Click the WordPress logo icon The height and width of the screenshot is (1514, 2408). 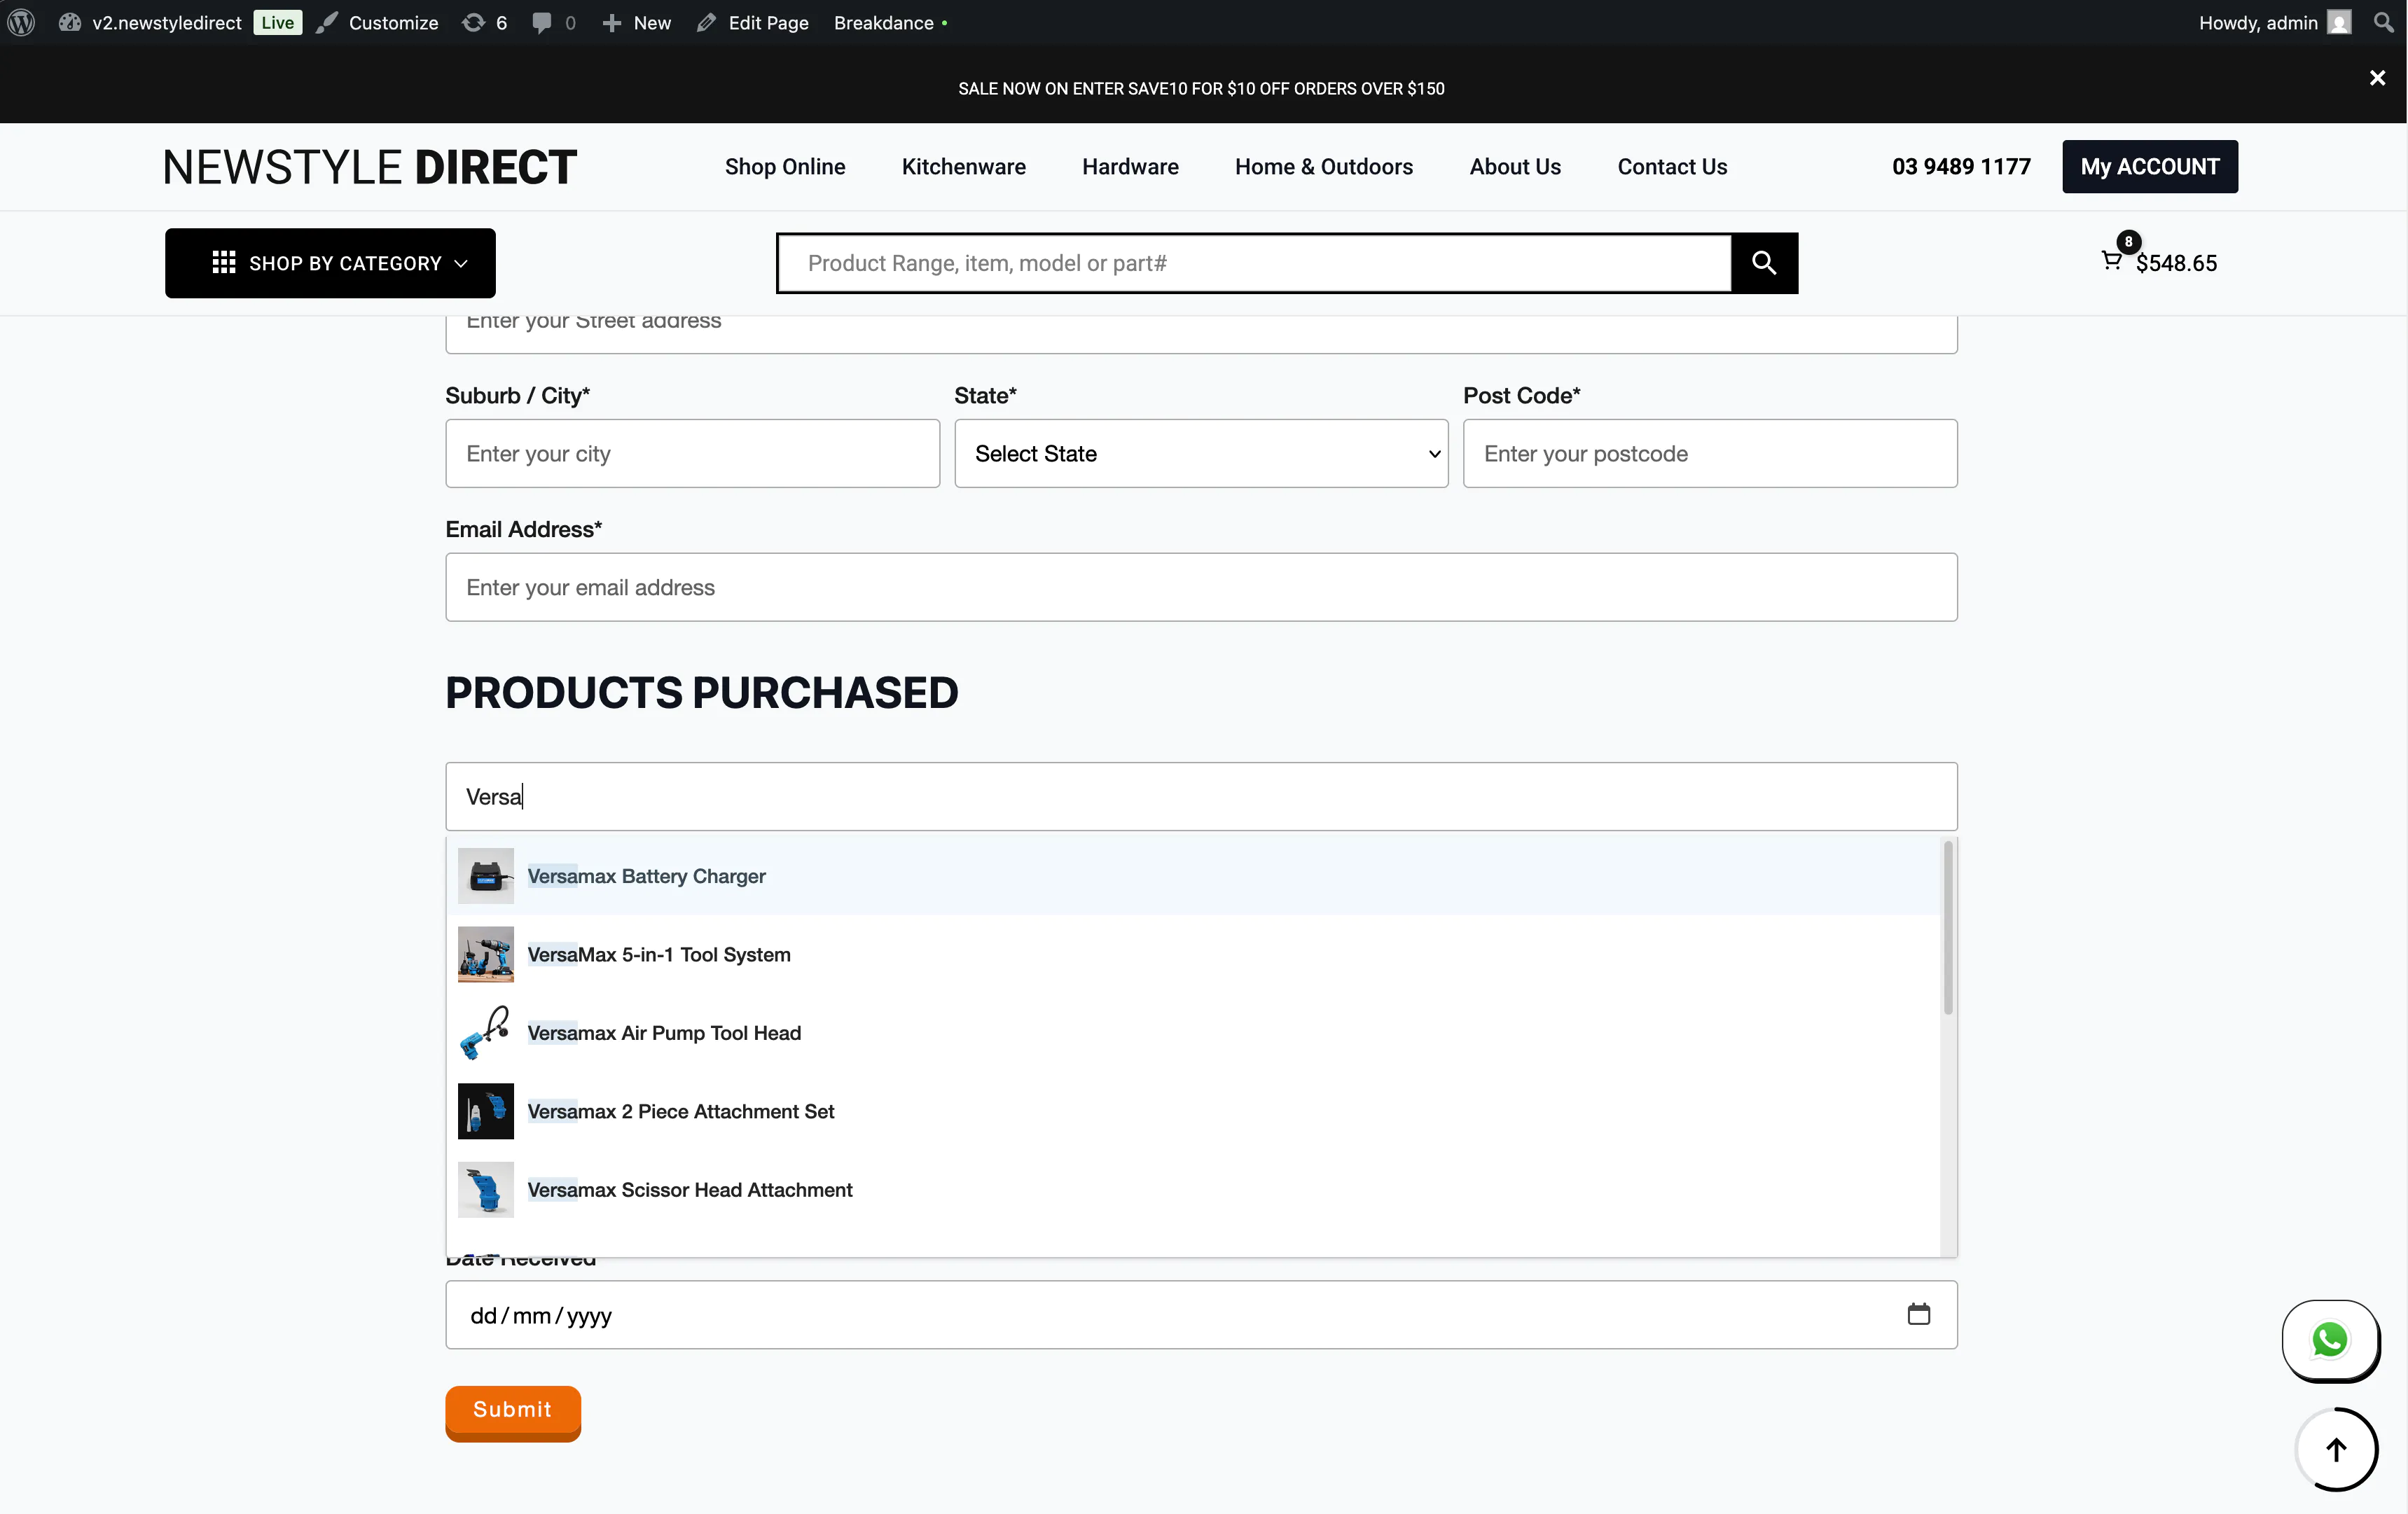21,22
